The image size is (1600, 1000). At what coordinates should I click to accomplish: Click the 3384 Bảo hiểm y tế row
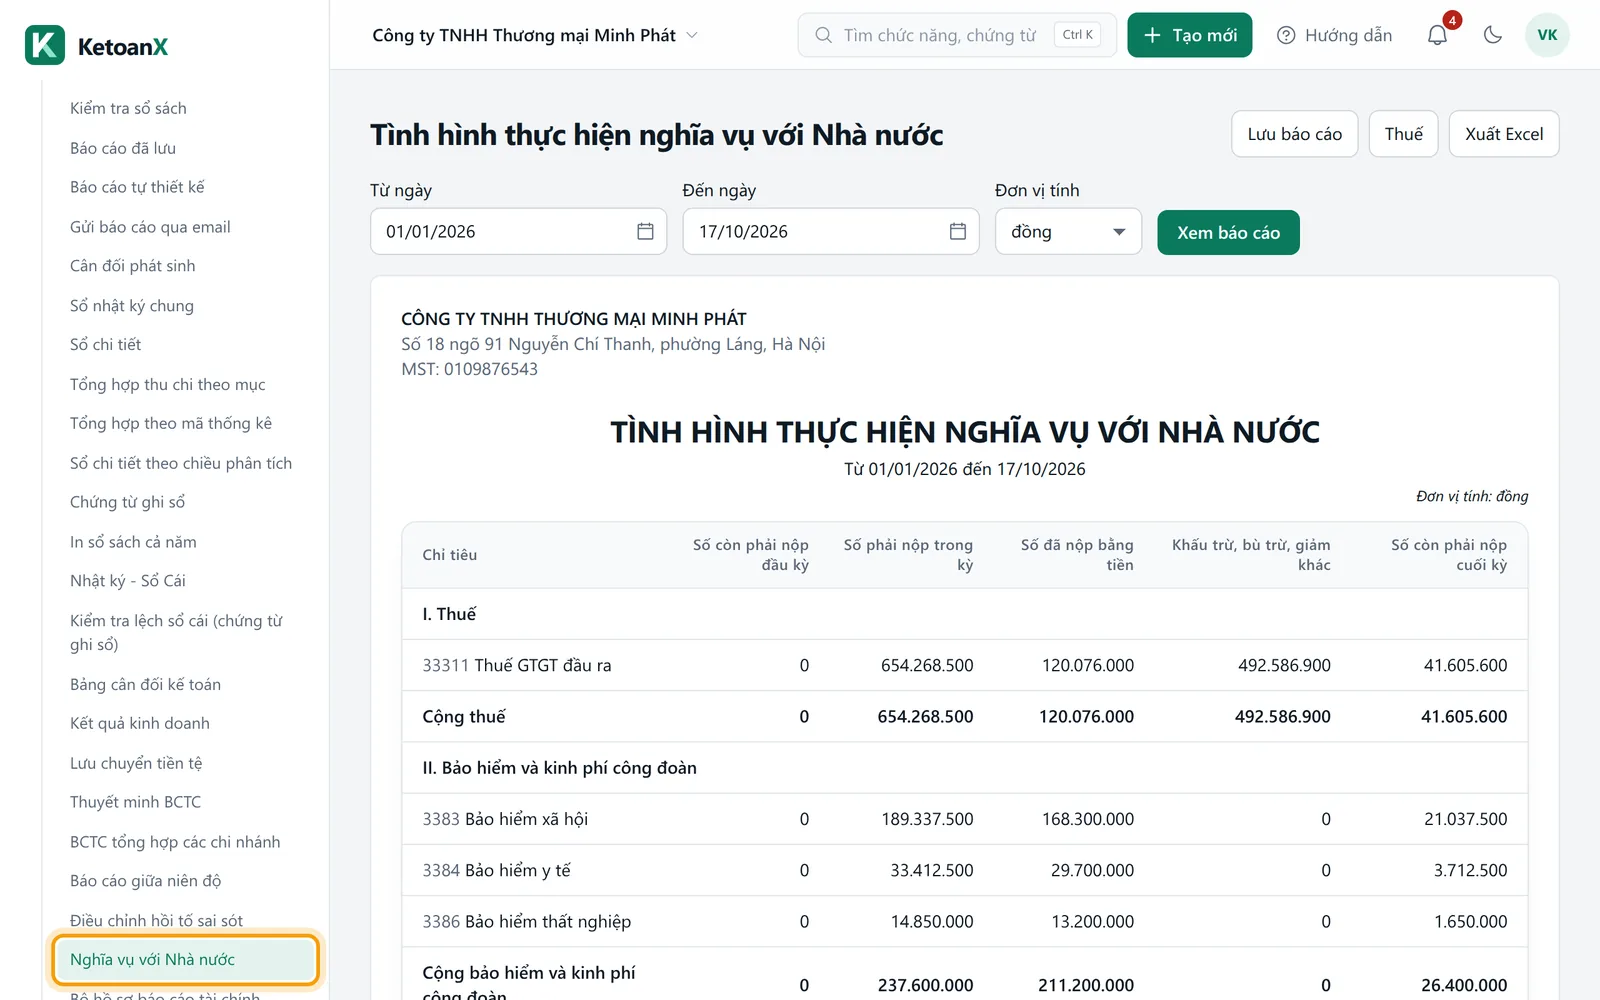pos(965,870)
